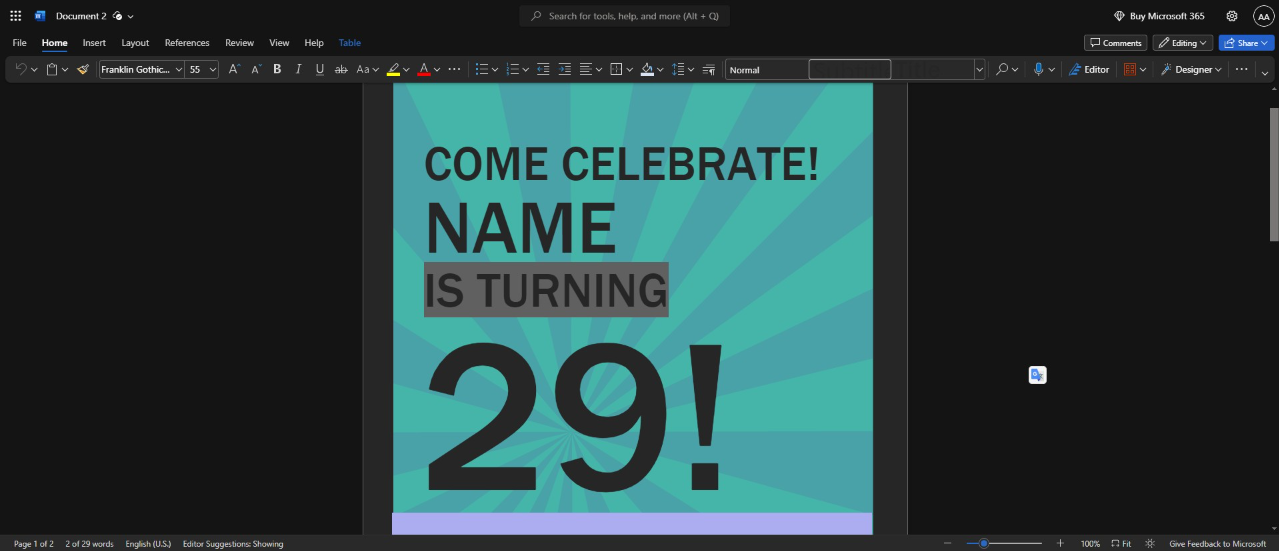This screenshot has width=1279, height=551.
Task: Toggle italic formatting
Action: tap(298, 70)
